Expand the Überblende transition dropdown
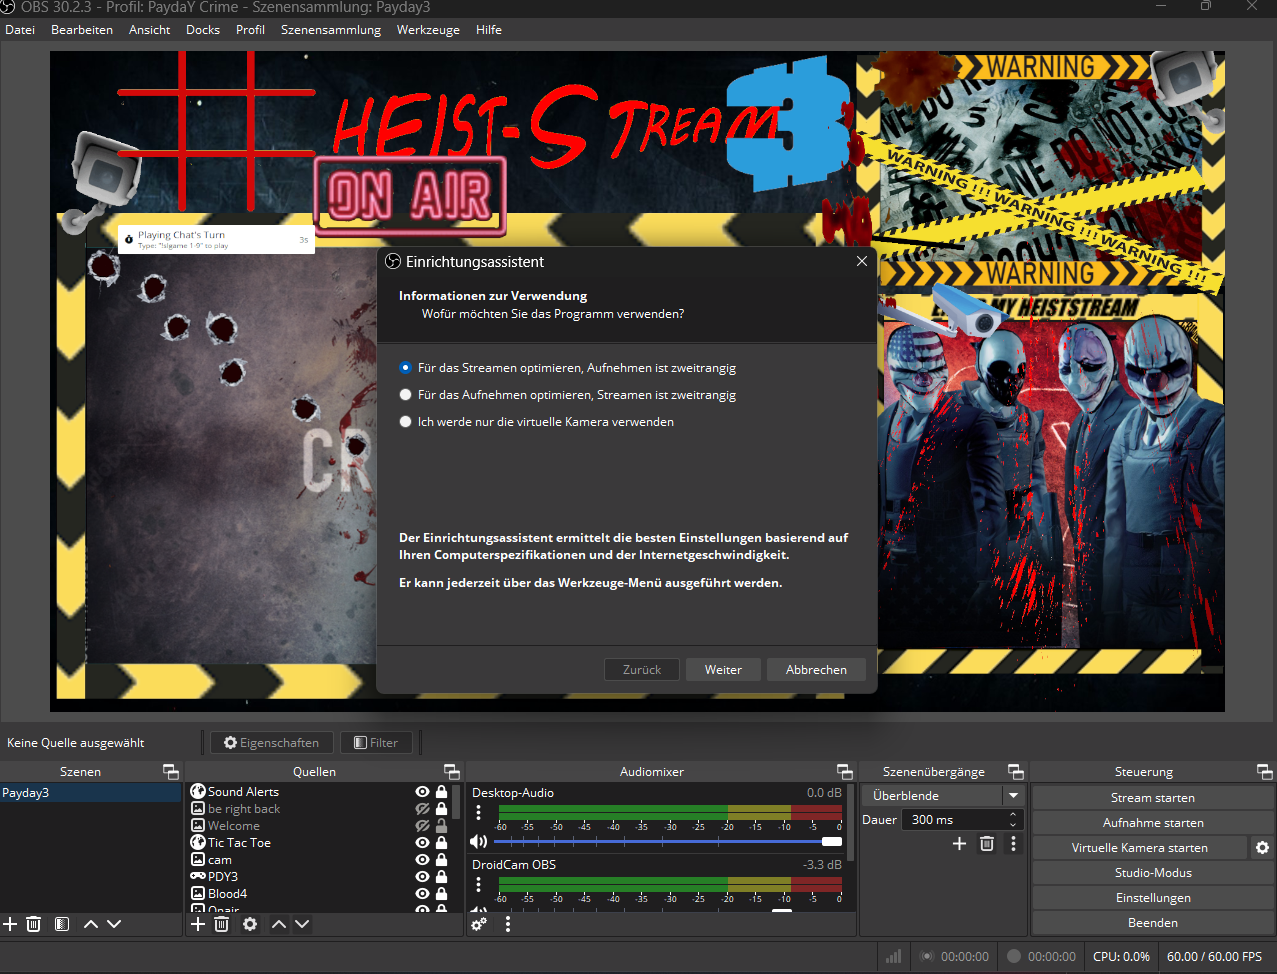Screen dimensions: 1277x974 click(x=1013, y=796)
